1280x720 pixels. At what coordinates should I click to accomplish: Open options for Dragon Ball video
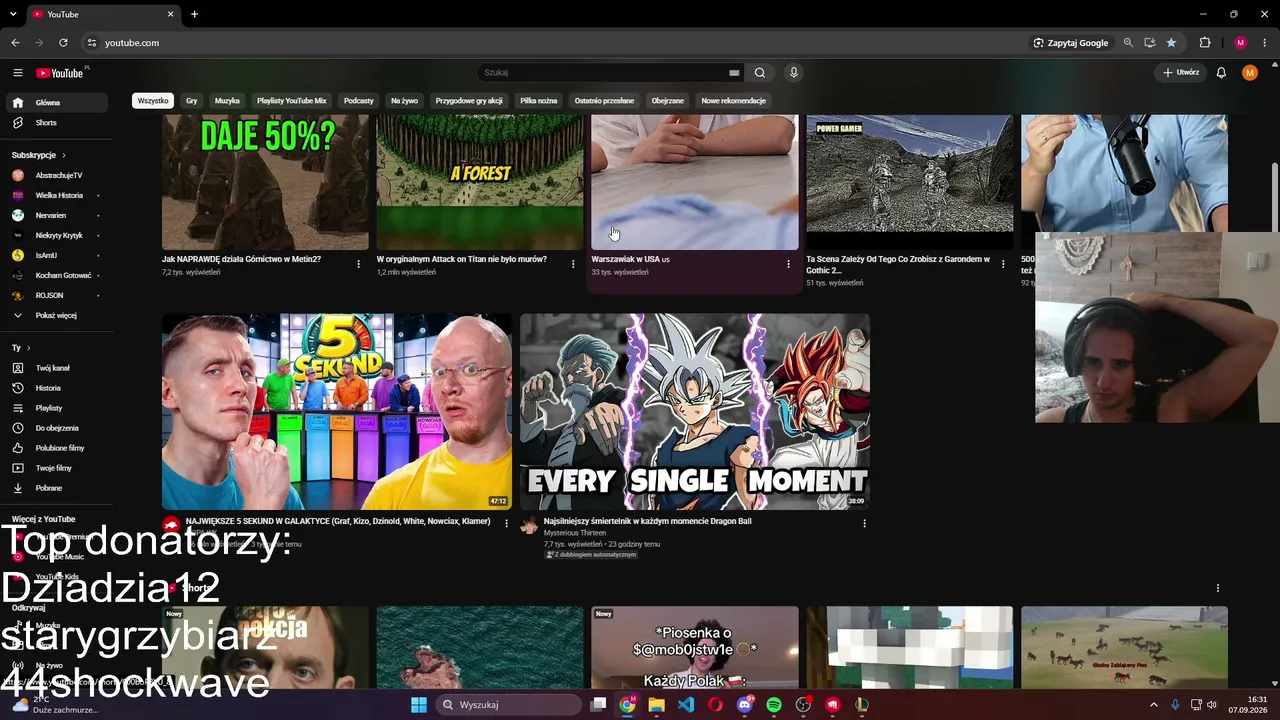click(864, 523)
